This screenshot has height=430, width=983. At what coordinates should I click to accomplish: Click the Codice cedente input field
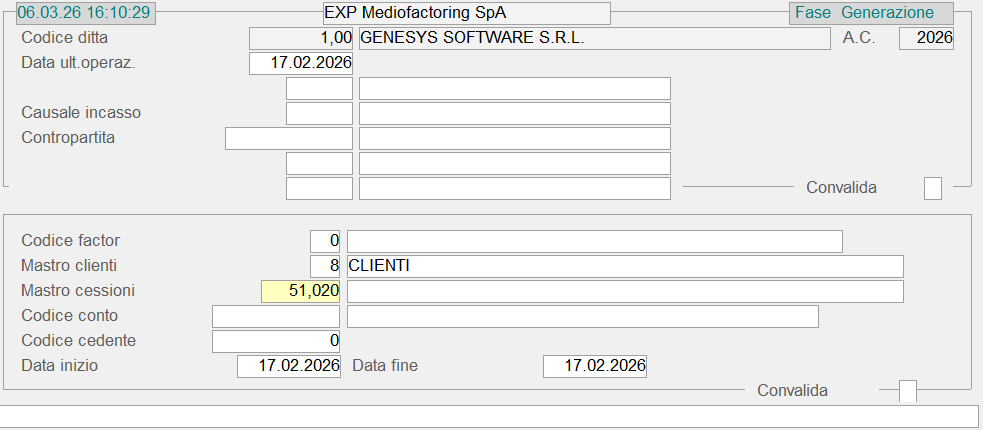pyautogui.click(x=276, y=342)
